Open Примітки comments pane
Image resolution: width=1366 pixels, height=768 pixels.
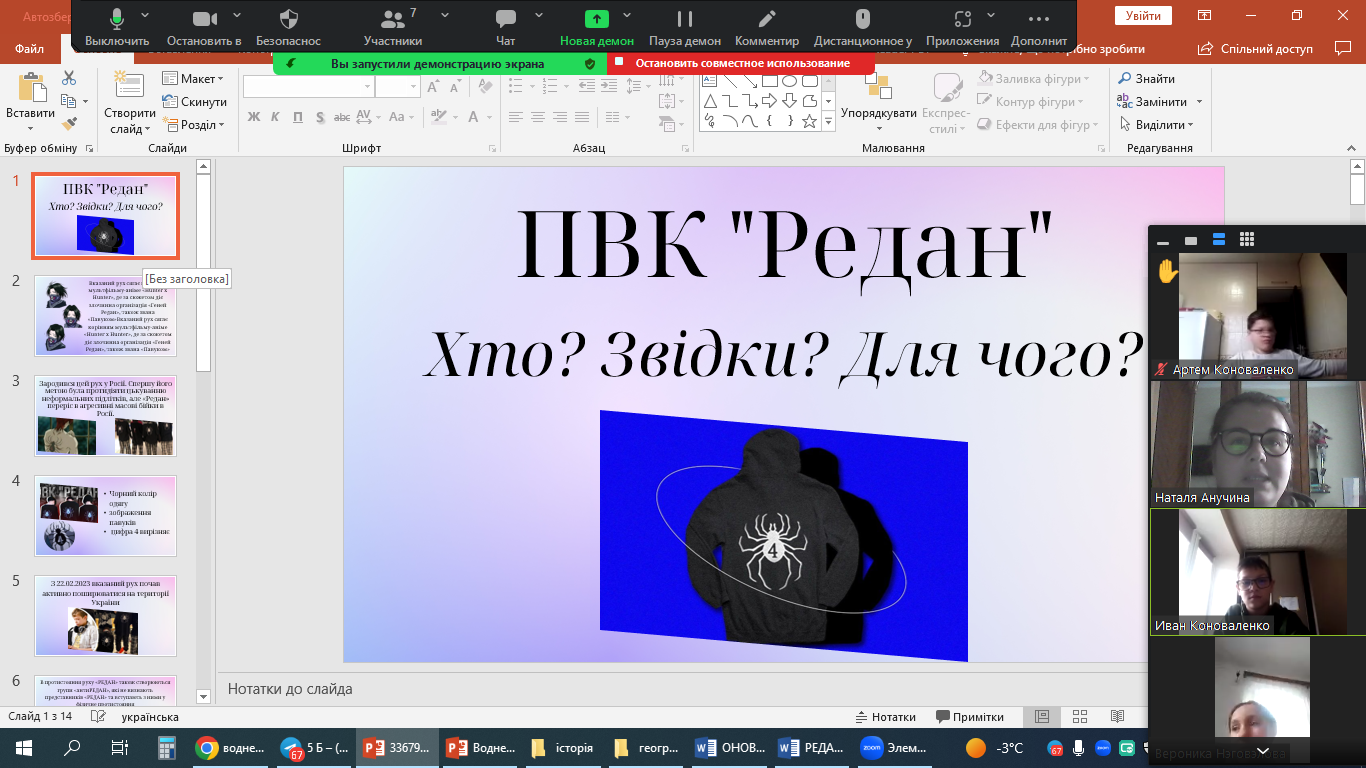click(x=970, y=717)
